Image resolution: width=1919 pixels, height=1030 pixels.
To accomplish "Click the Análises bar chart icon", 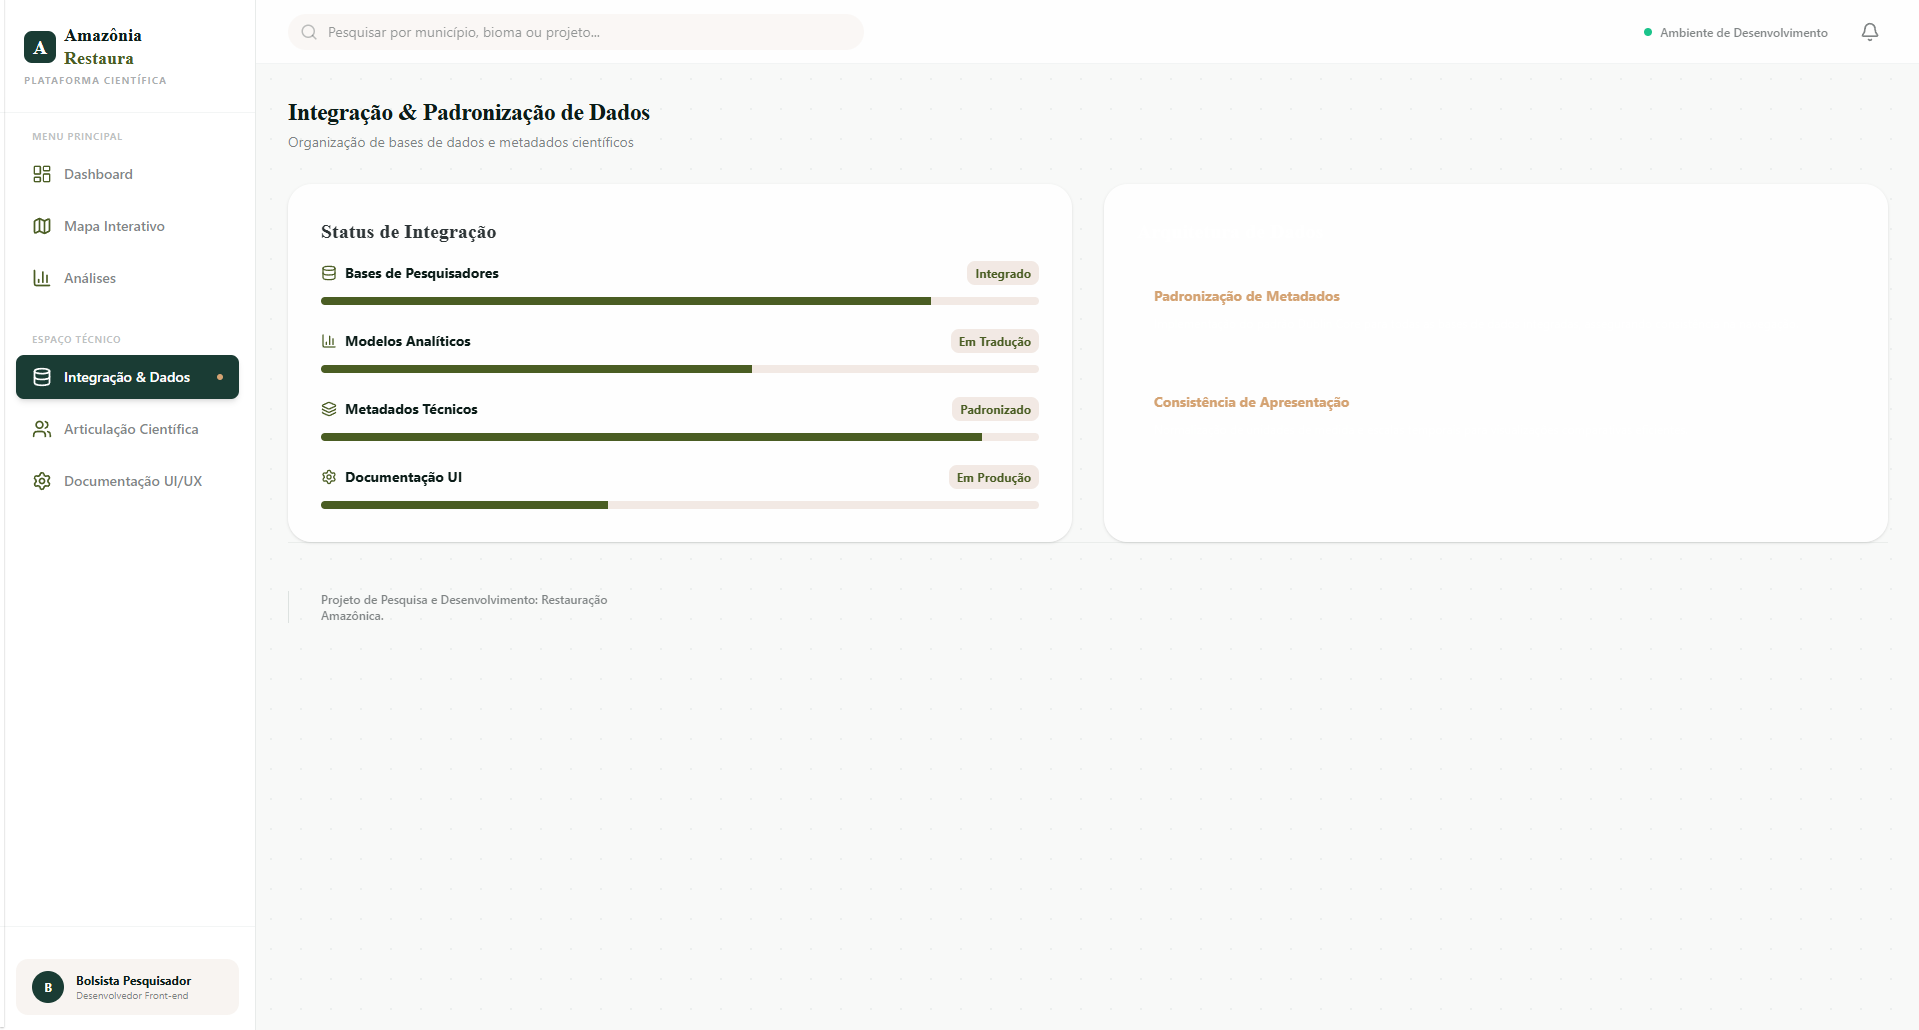I will 42,278.
